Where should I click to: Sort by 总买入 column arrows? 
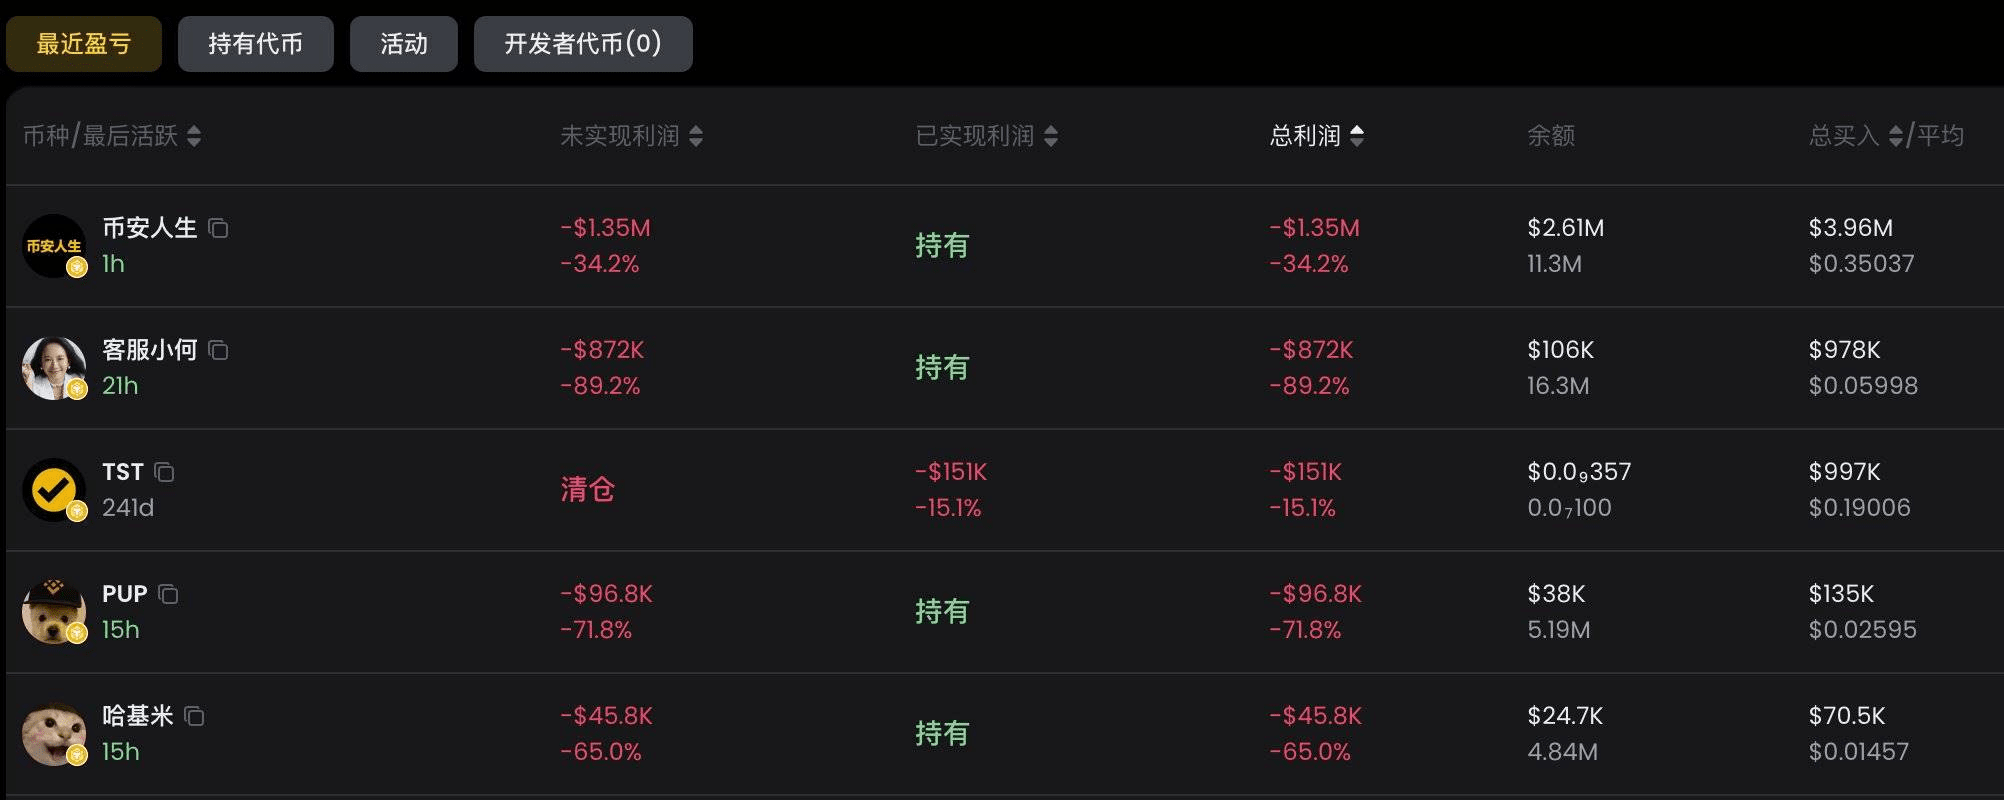(1896, 136)
